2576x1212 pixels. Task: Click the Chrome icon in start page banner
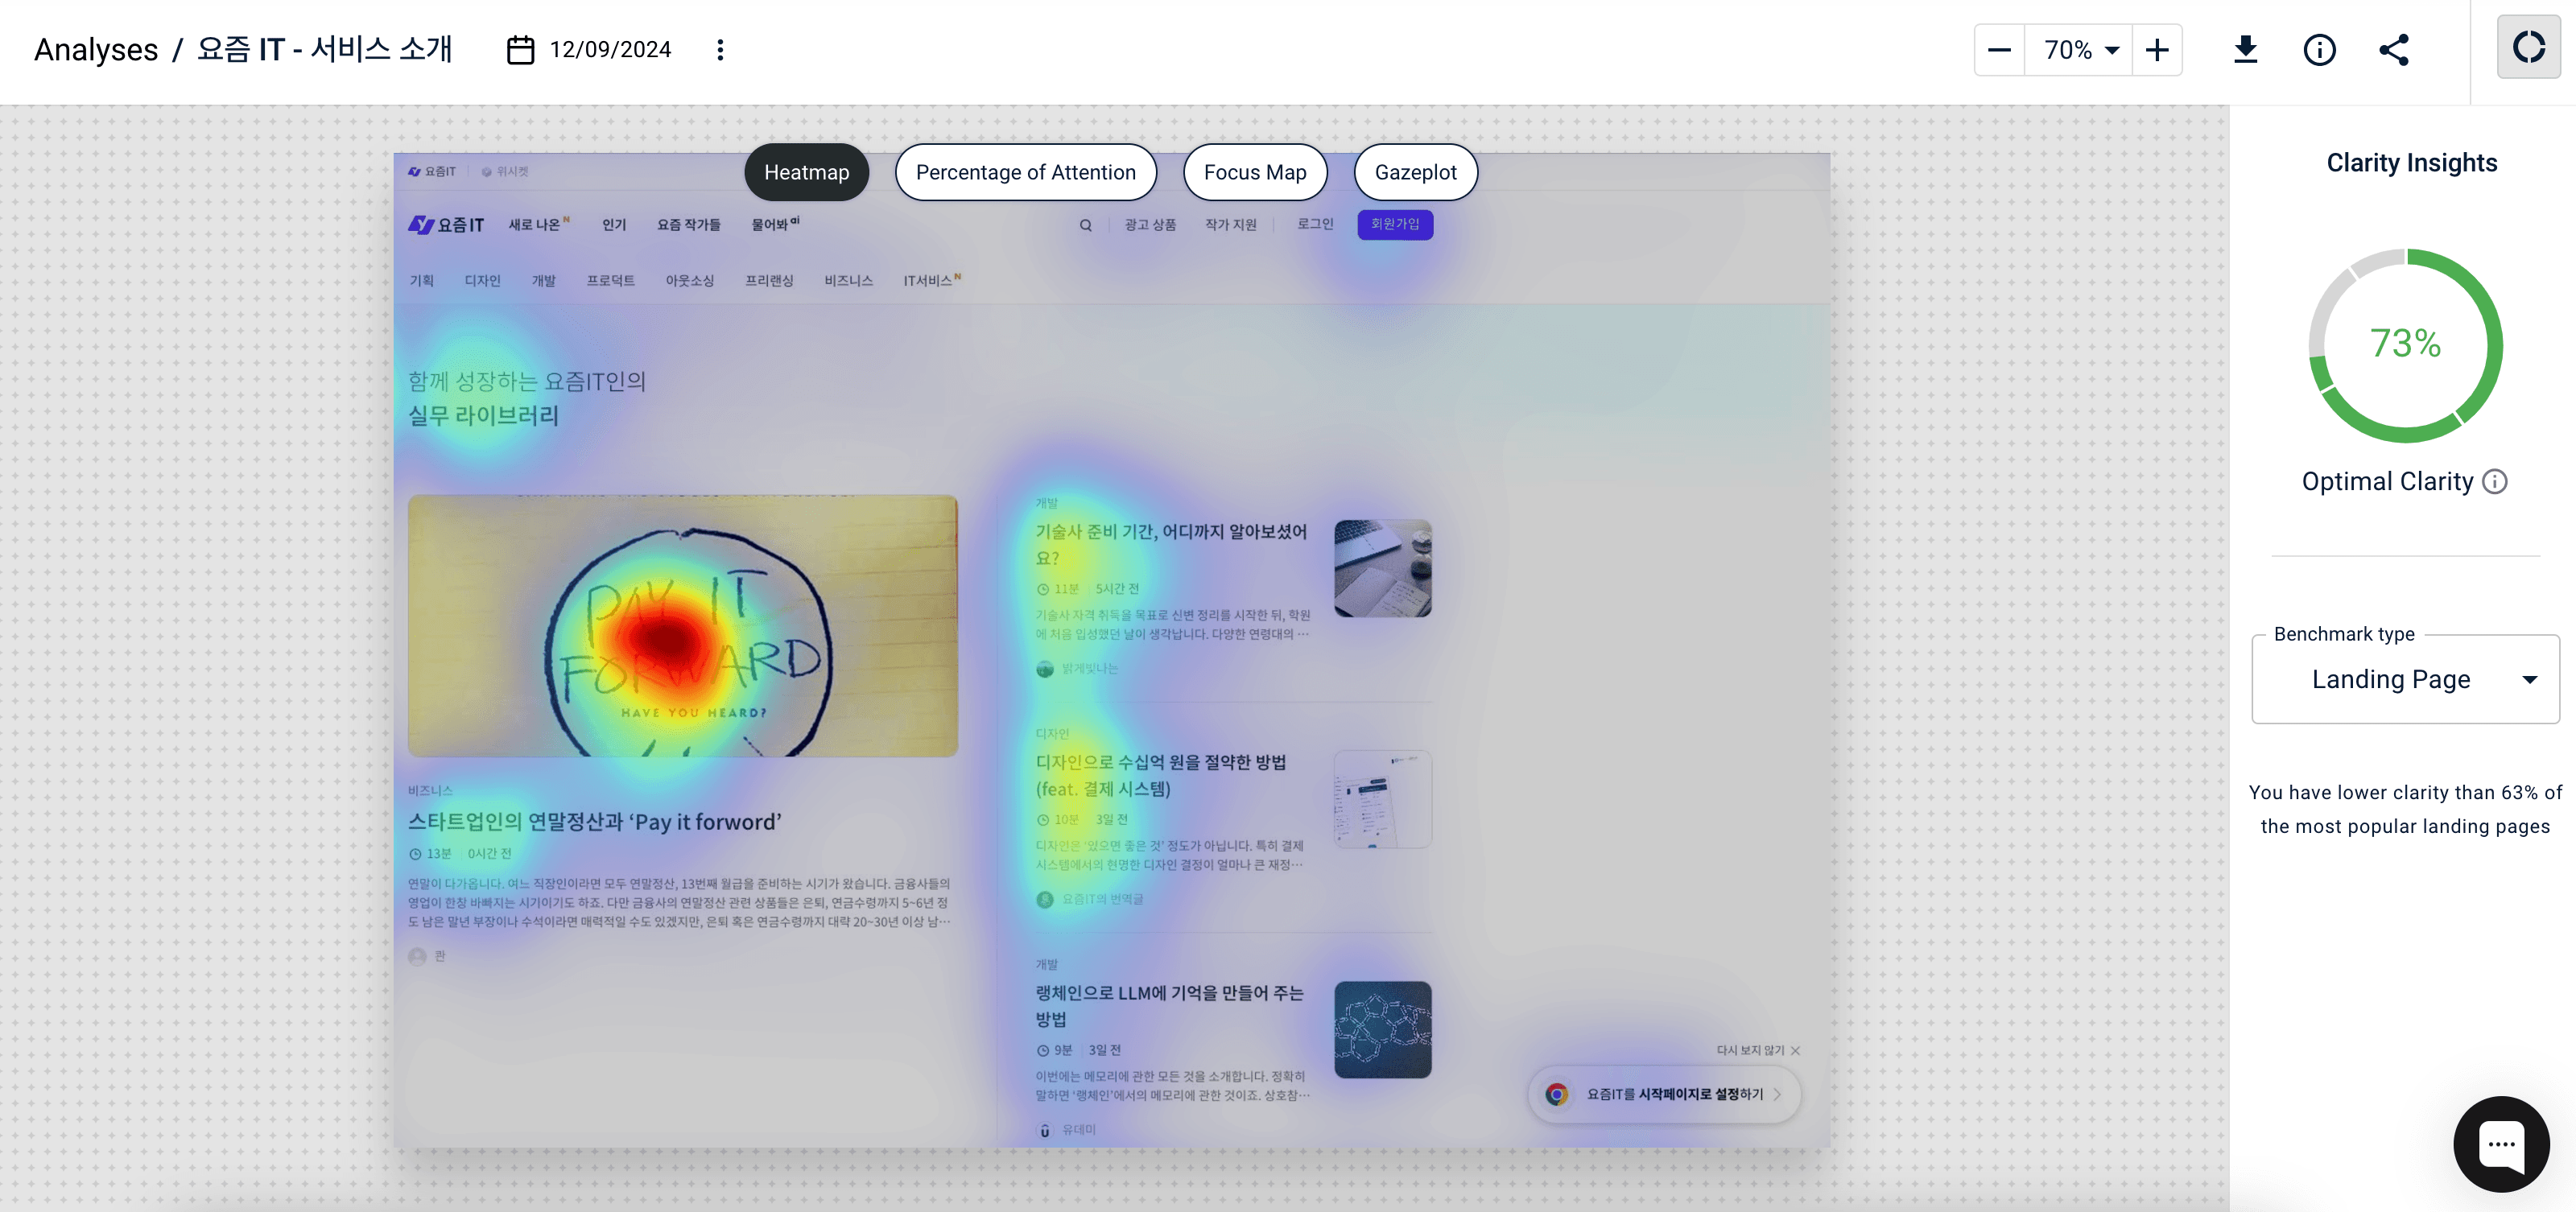click(x=1556, y=1094)
